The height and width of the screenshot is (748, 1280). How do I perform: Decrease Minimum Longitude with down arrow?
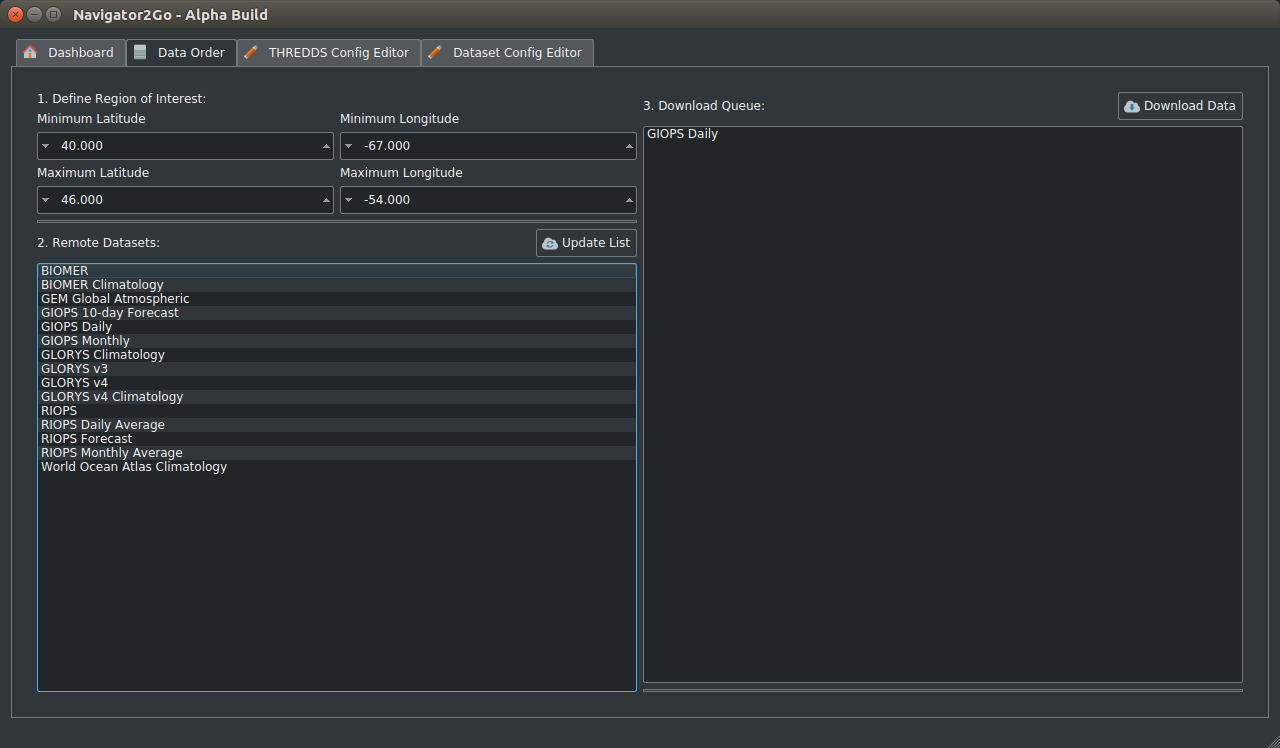[348, 146]
